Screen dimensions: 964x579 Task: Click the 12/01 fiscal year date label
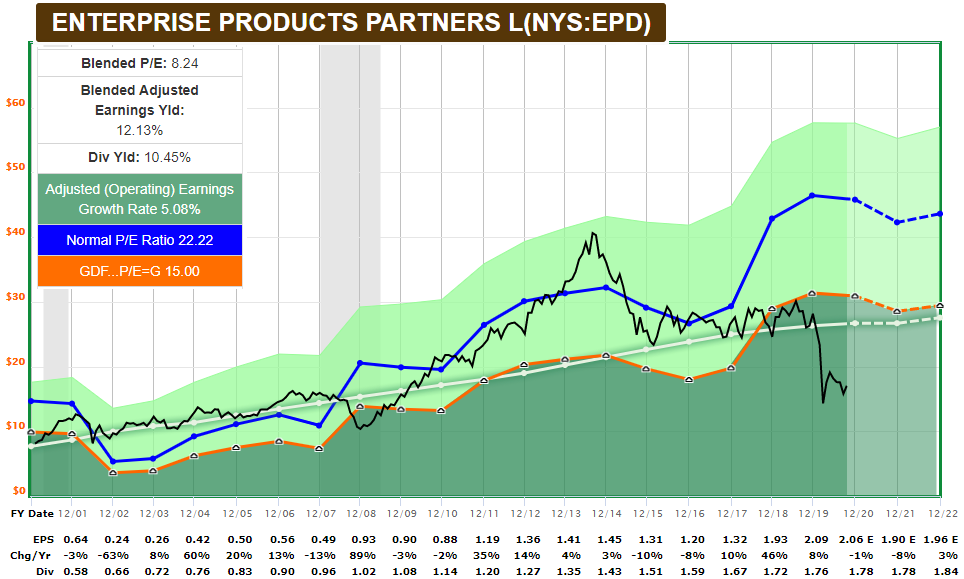72,513
